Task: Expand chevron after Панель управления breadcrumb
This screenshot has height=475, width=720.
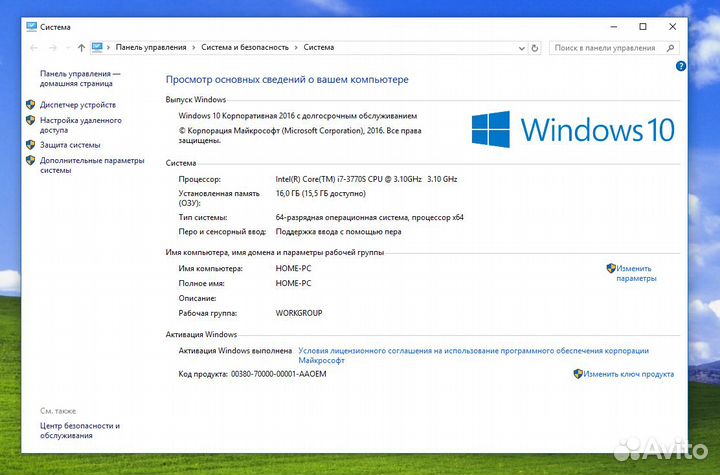Action: pyautogui.click(x=194, y=48)
